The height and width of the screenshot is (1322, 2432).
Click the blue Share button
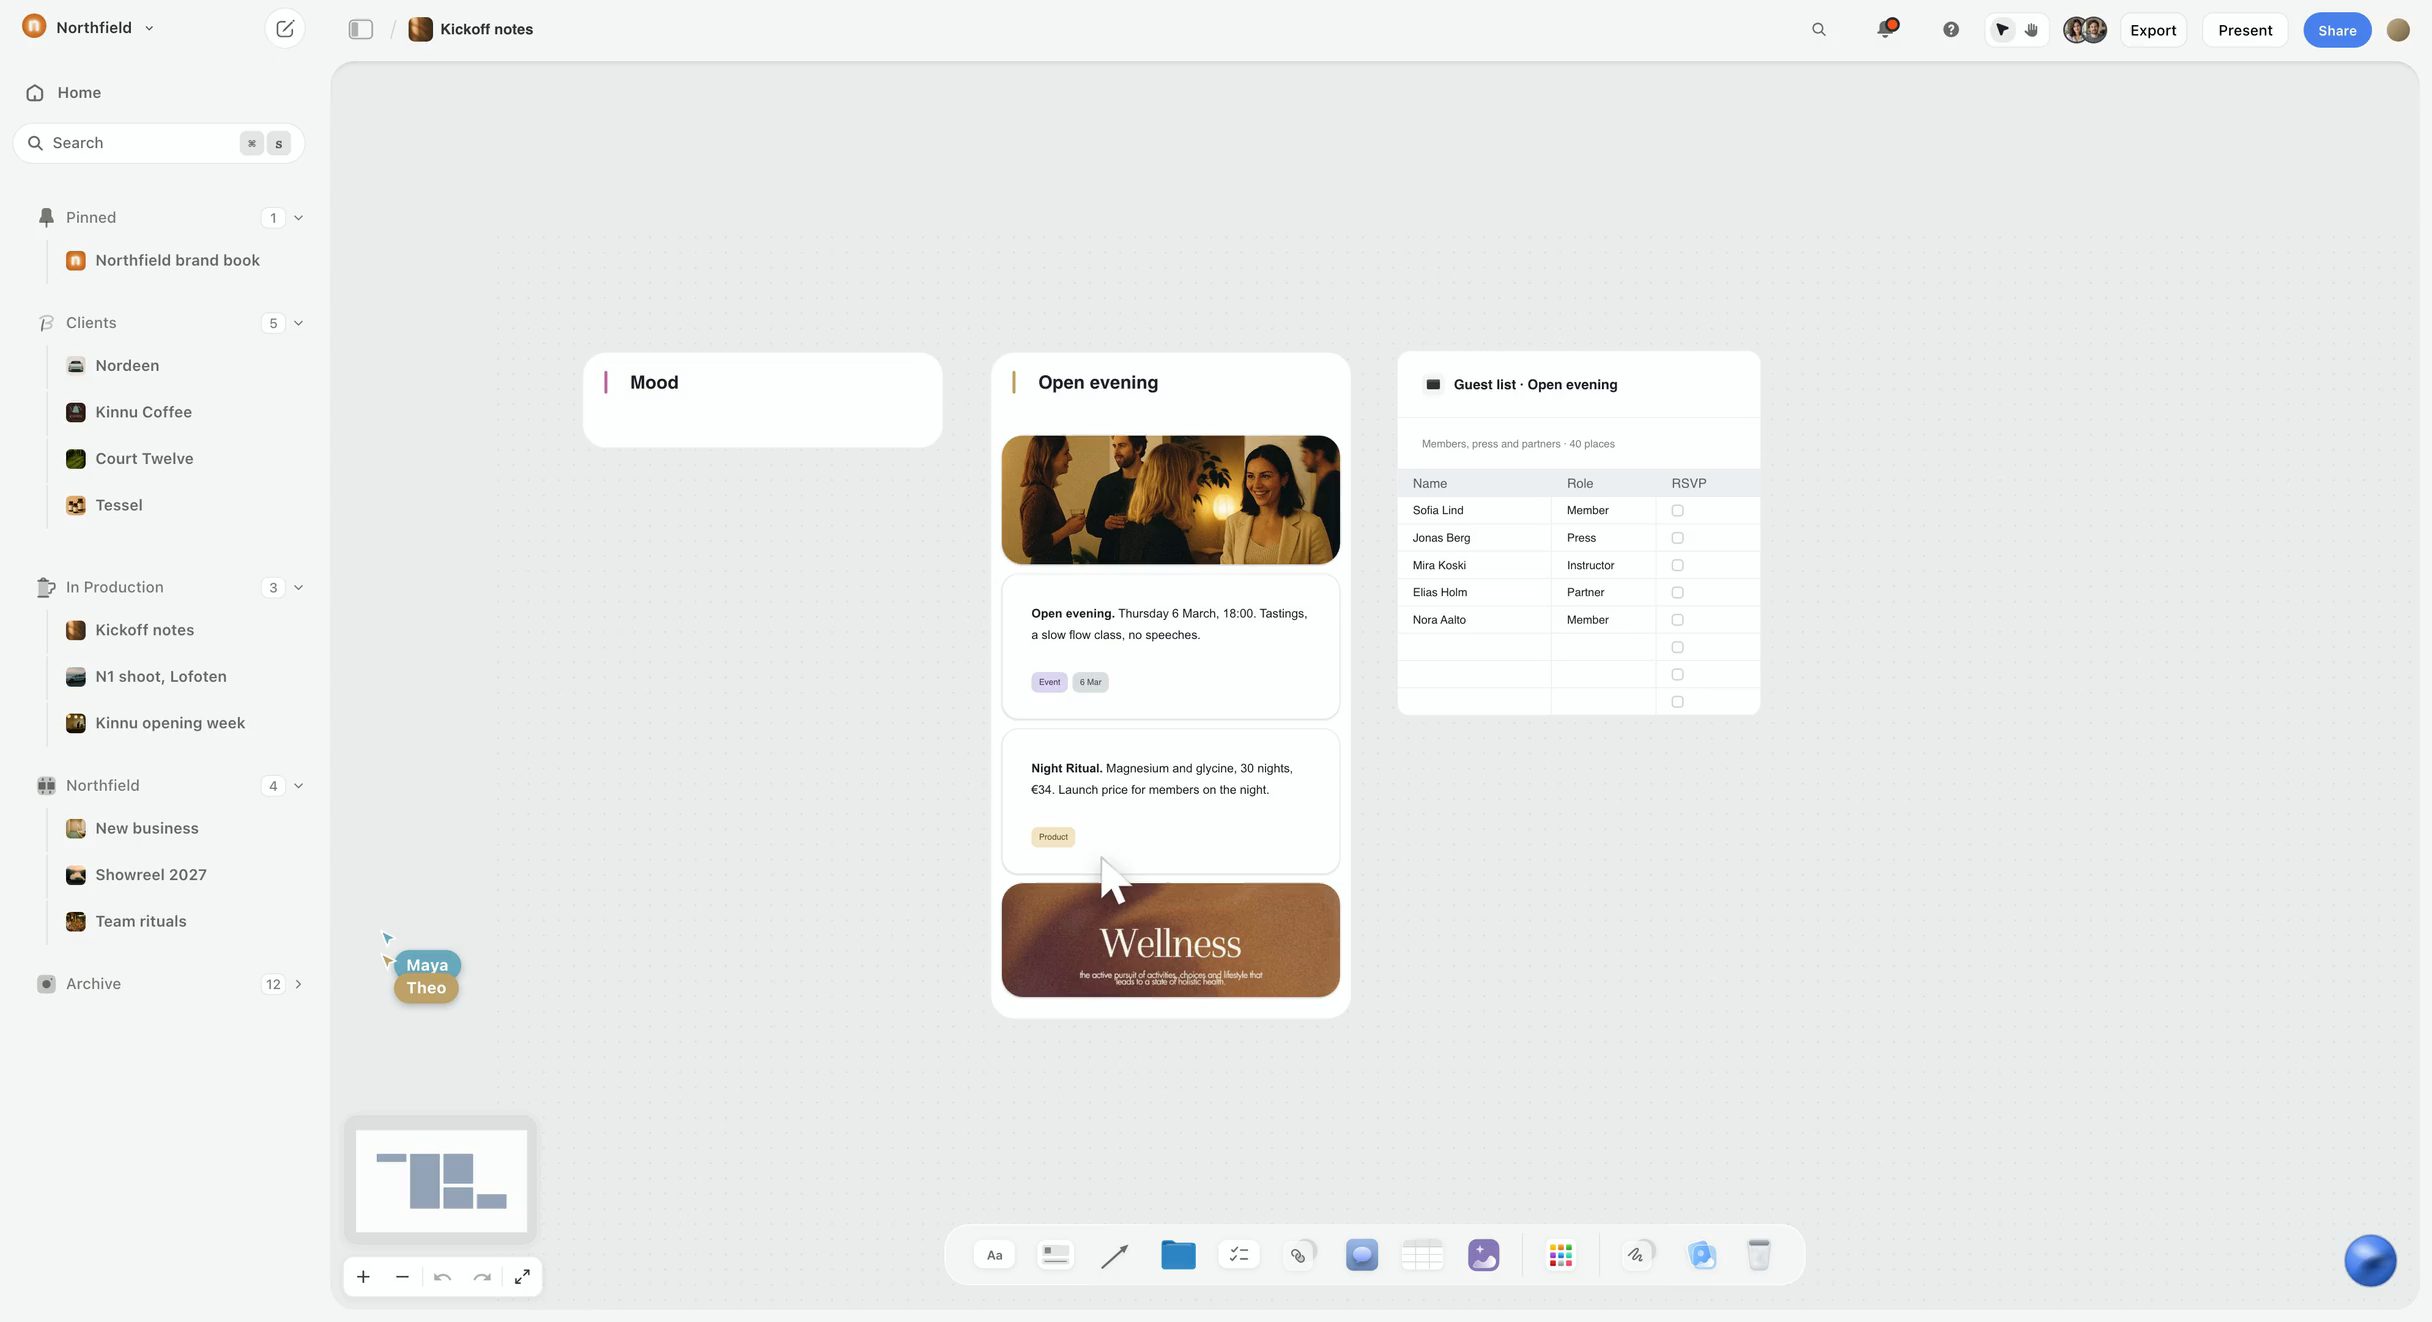click(x=2337, y=30)
